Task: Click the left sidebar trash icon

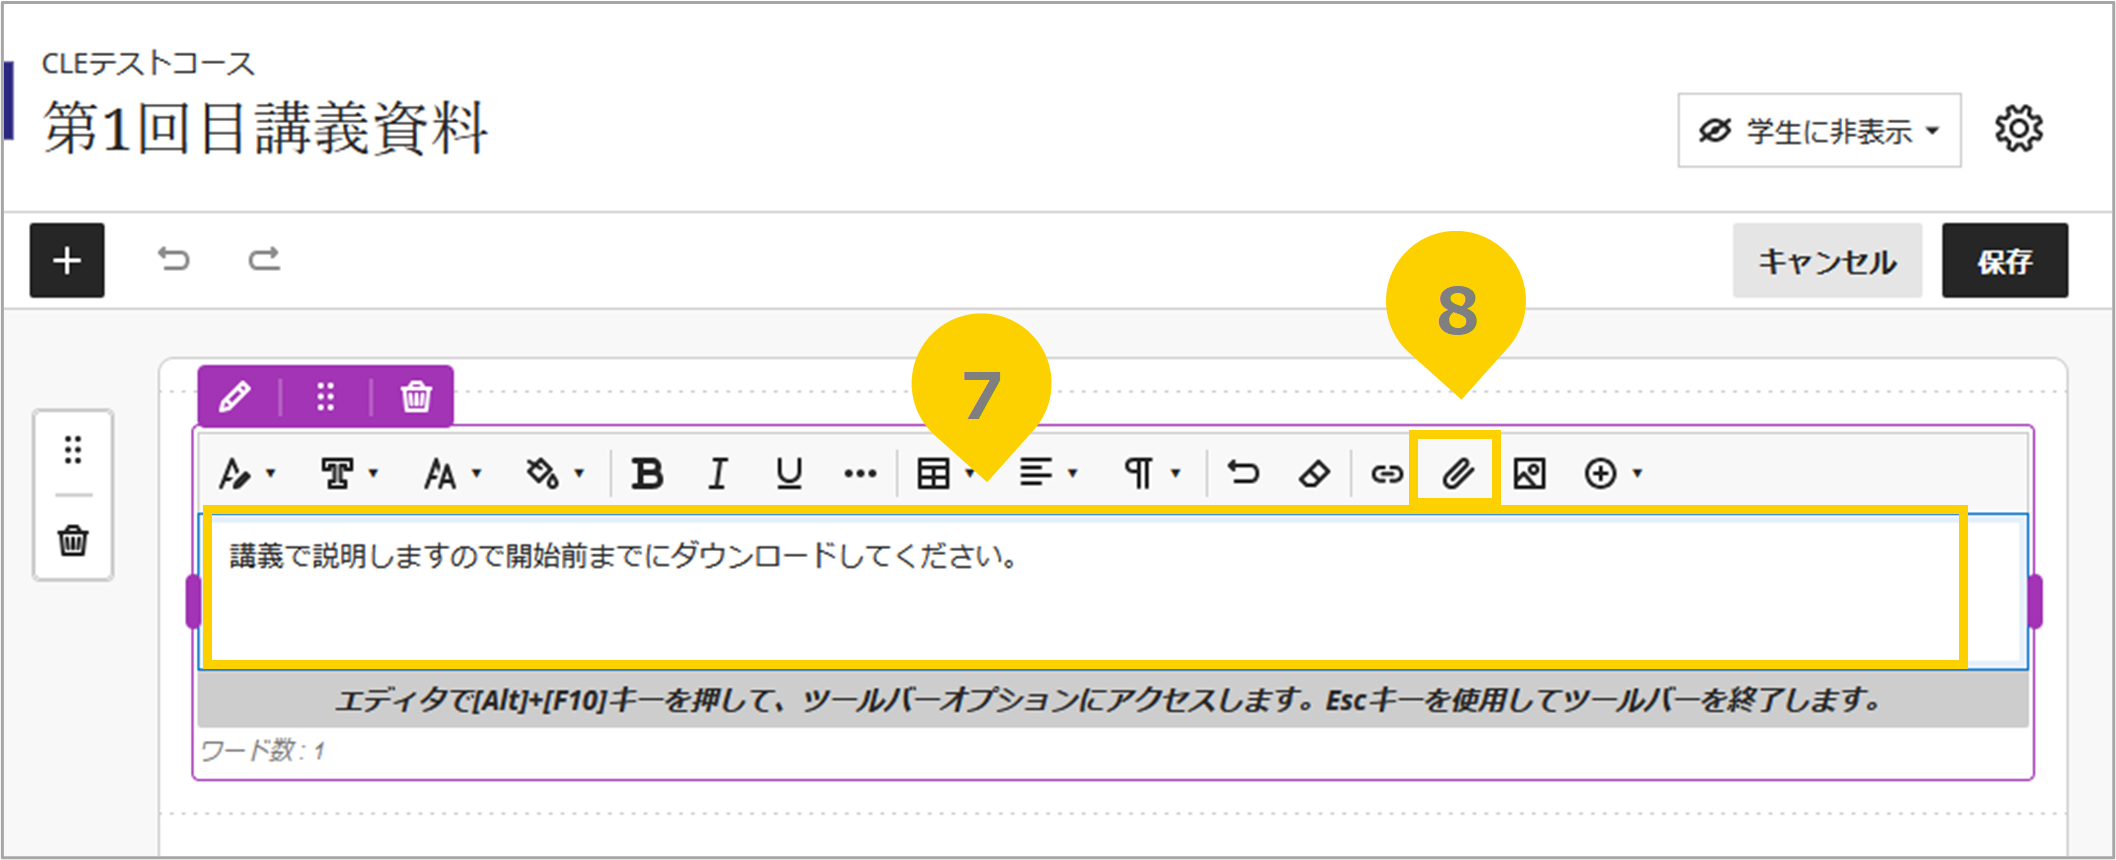Action: (x=73, y=541)
